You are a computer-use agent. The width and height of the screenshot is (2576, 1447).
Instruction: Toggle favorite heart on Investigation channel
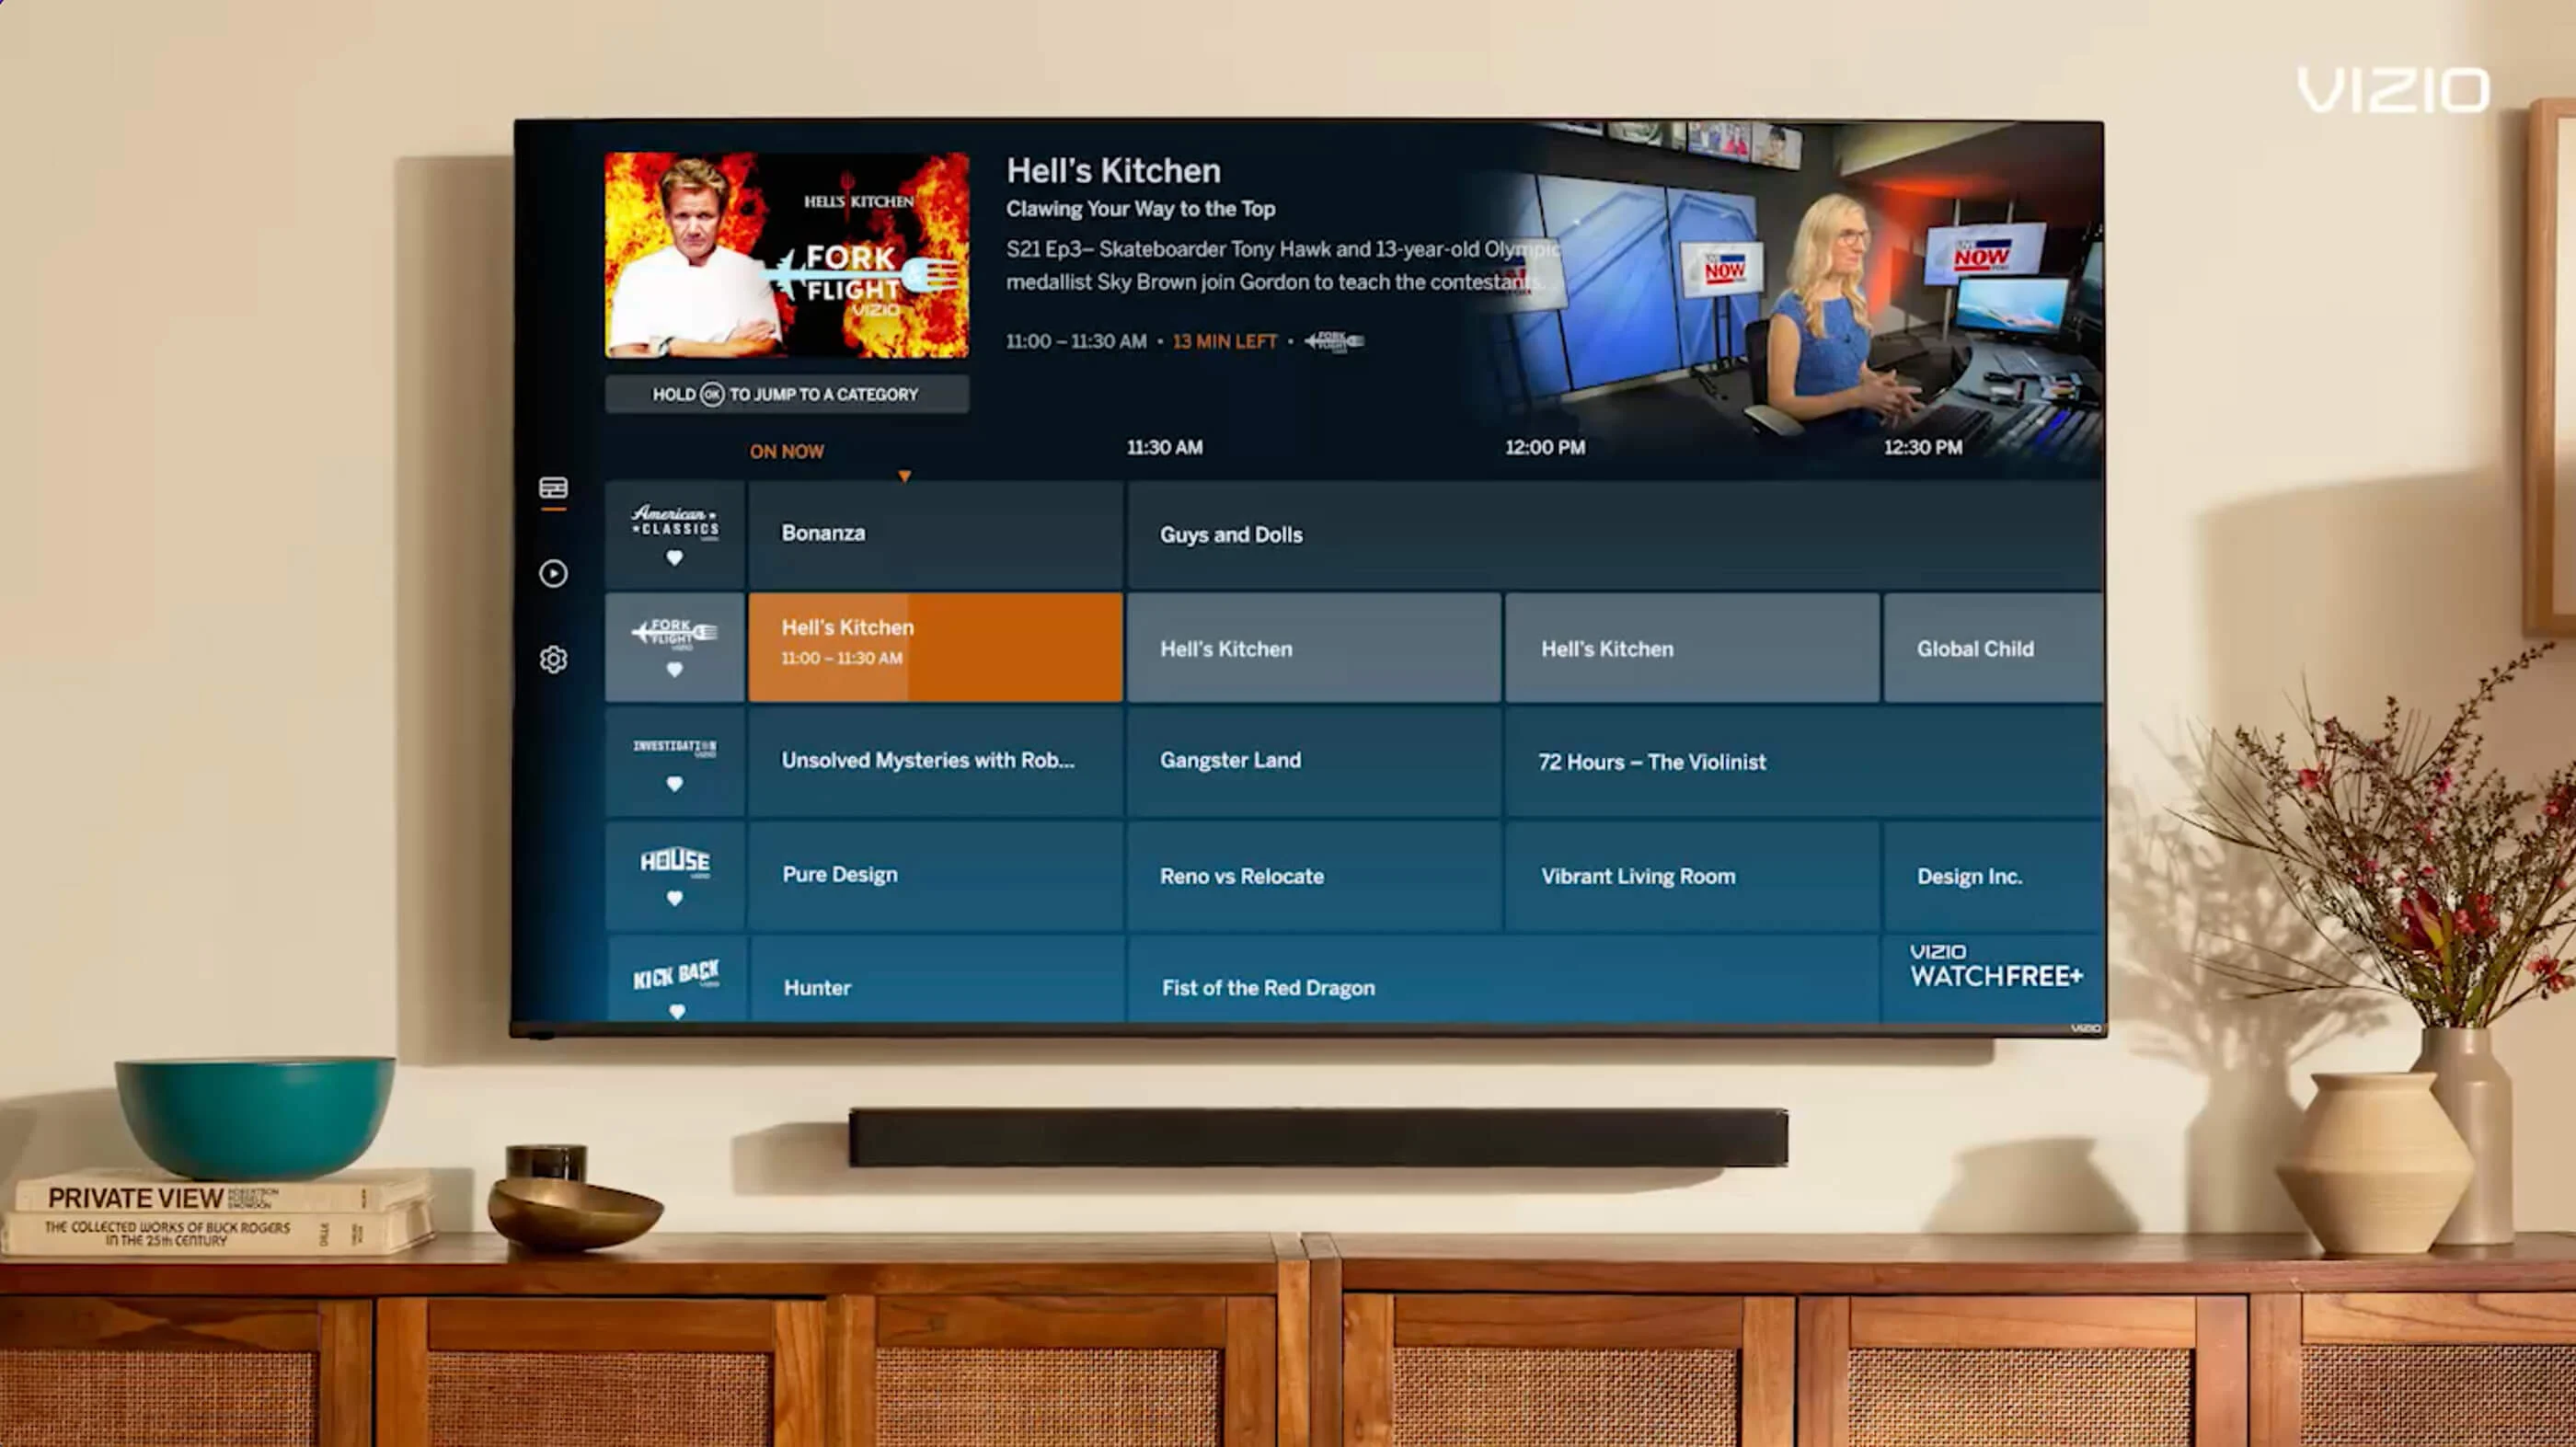[674, 784]
